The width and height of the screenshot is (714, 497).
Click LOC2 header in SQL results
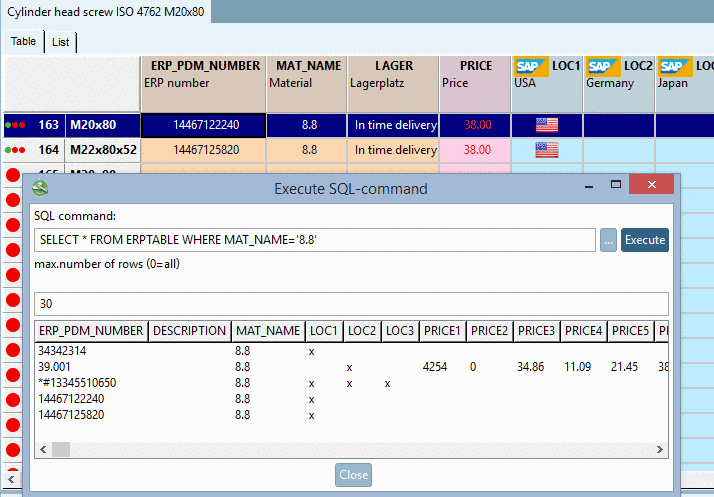click(362, 331)
